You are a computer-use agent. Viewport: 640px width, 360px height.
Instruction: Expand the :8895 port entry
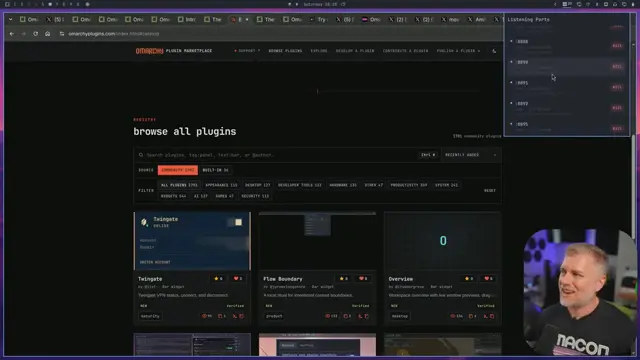[x=511, y=124]
